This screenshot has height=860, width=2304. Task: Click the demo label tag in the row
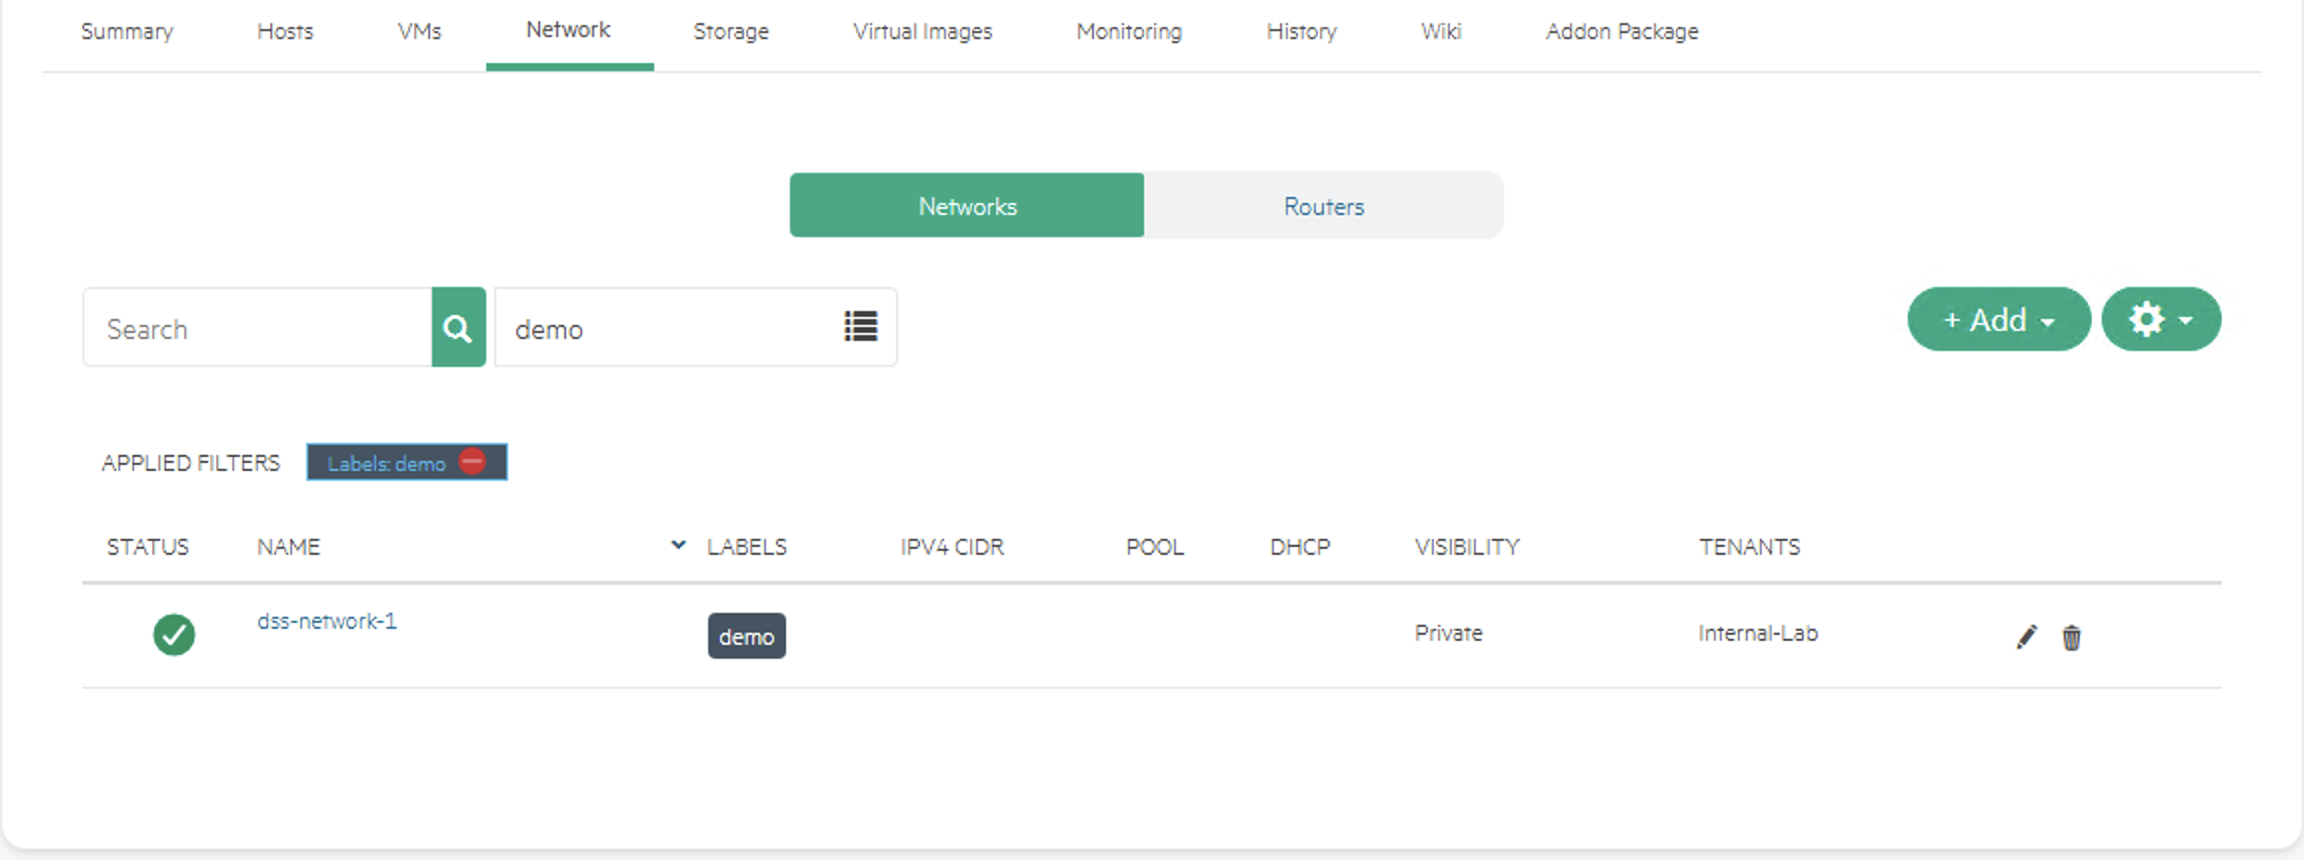[746, 637]
